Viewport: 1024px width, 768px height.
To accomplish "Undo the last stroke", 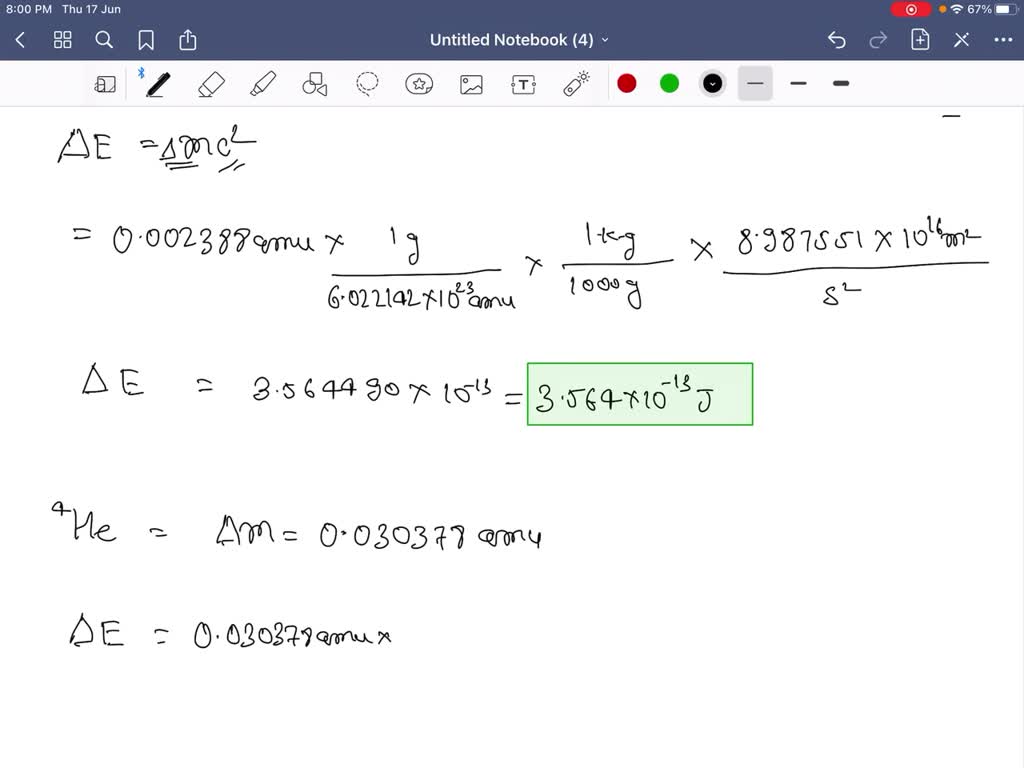I will pyautogui.click(x=837, y=40).
